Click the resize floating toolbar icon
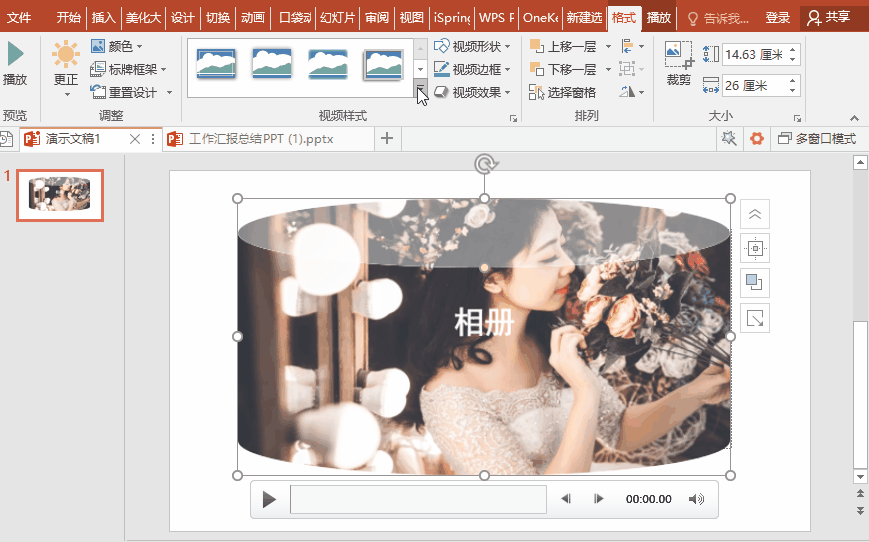 [755, 318]
